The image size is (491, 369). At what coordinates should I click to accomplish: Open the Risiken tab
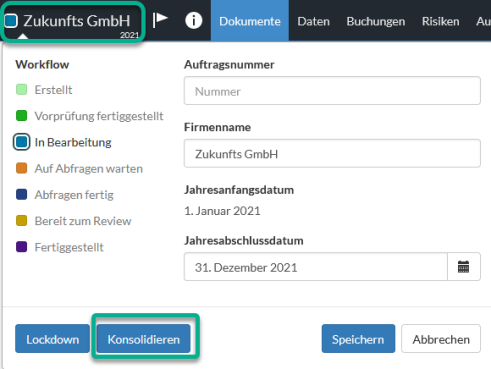(x=440, y=21)
